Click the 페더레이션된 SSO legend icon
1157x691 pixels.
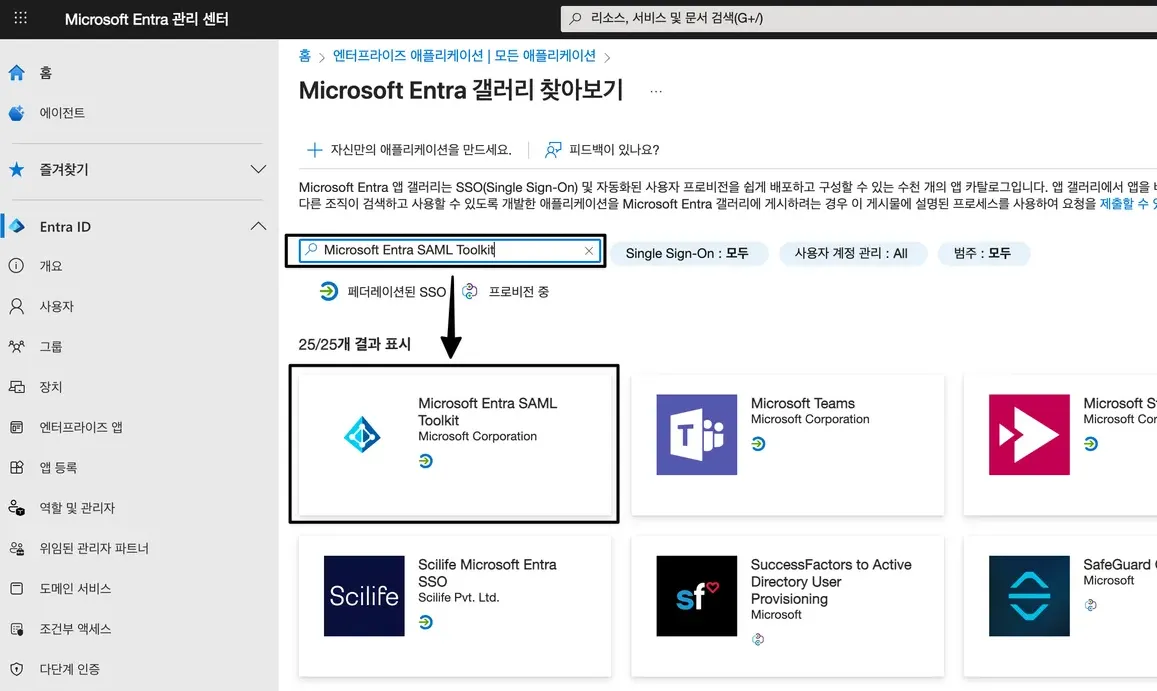tap(328, 292)
